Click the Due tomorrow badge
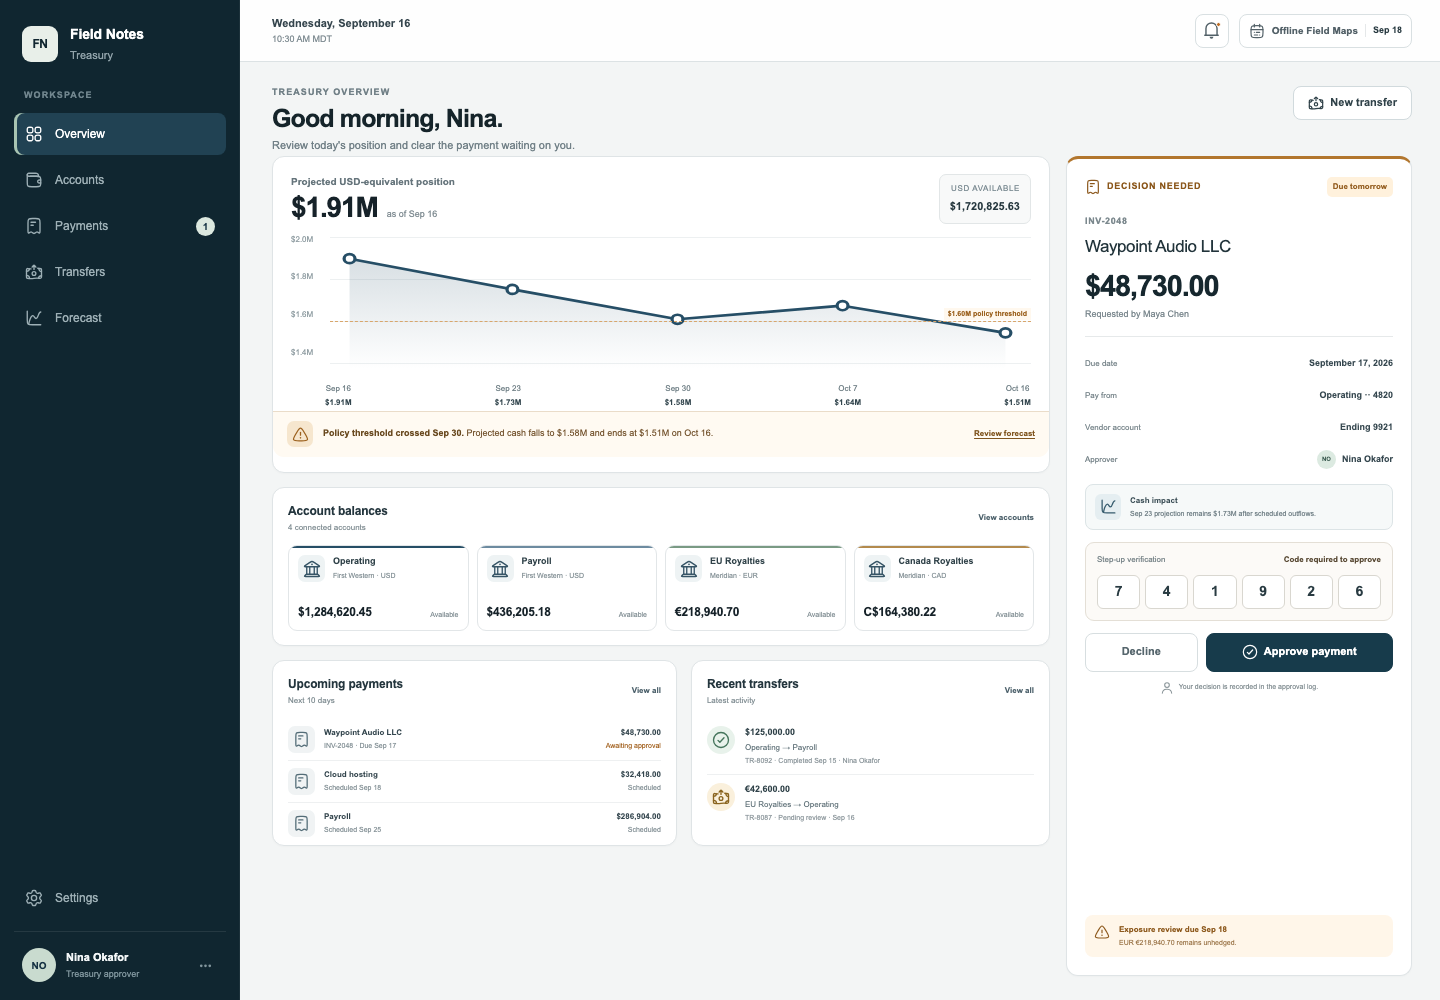Viewport: 1440px width, 1000px height. pos(1360,187)
